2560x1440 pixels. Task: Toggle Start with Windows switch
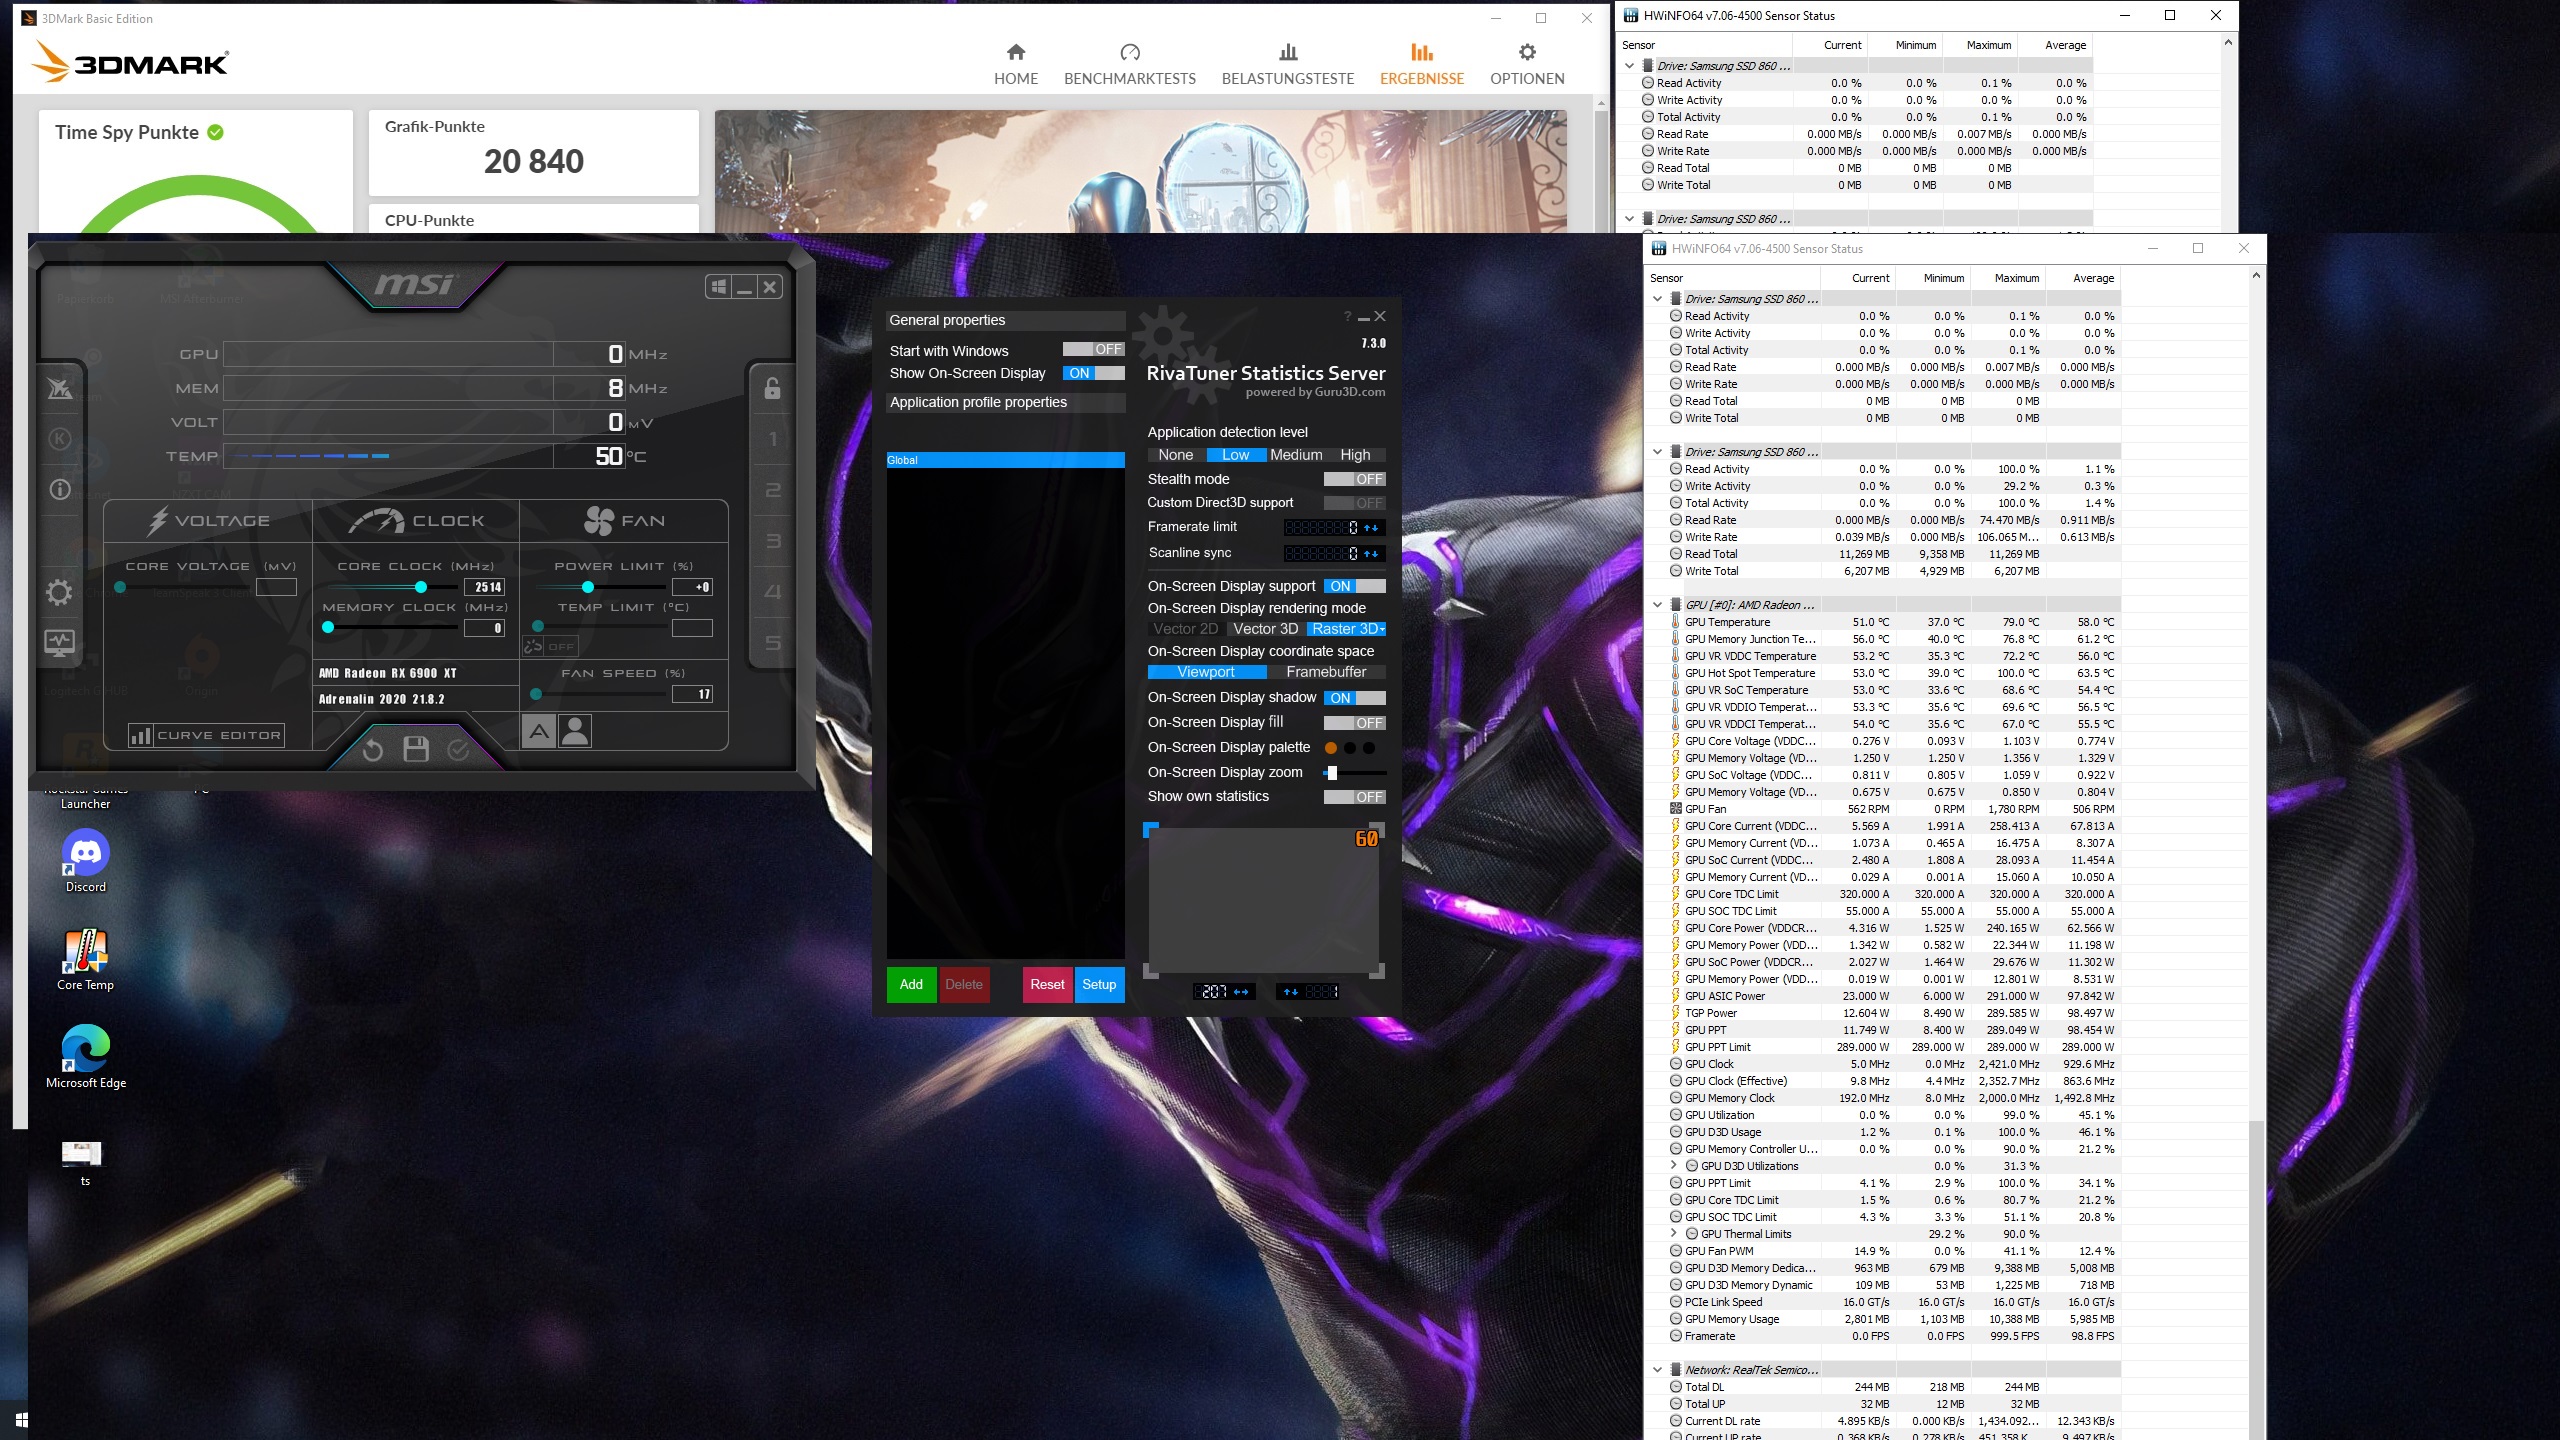pos(1093,350)
